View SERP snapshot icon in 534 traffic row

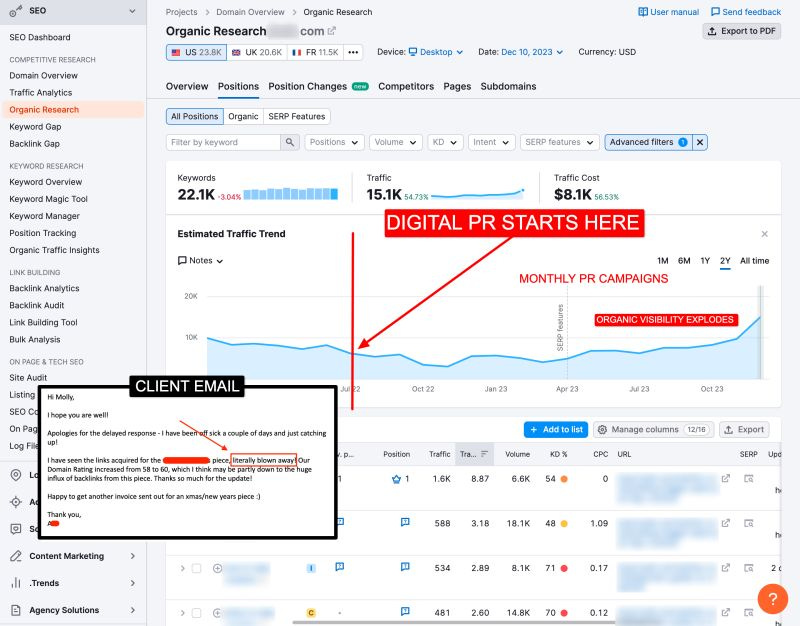(x=748, y=568)
